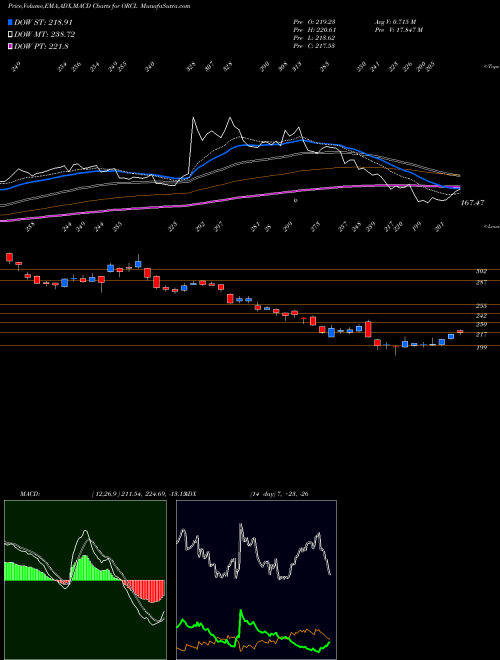Click the 167.47 price label

(x=473, y=203)
